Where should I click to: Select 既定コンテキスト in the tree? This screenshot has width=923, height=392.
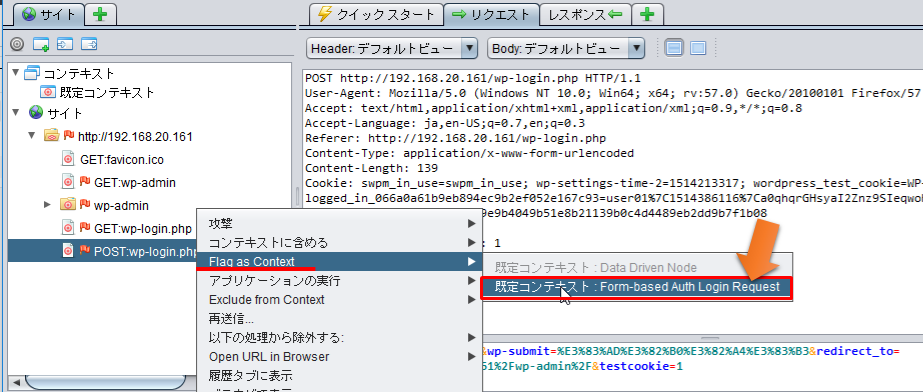pos(107,92)
